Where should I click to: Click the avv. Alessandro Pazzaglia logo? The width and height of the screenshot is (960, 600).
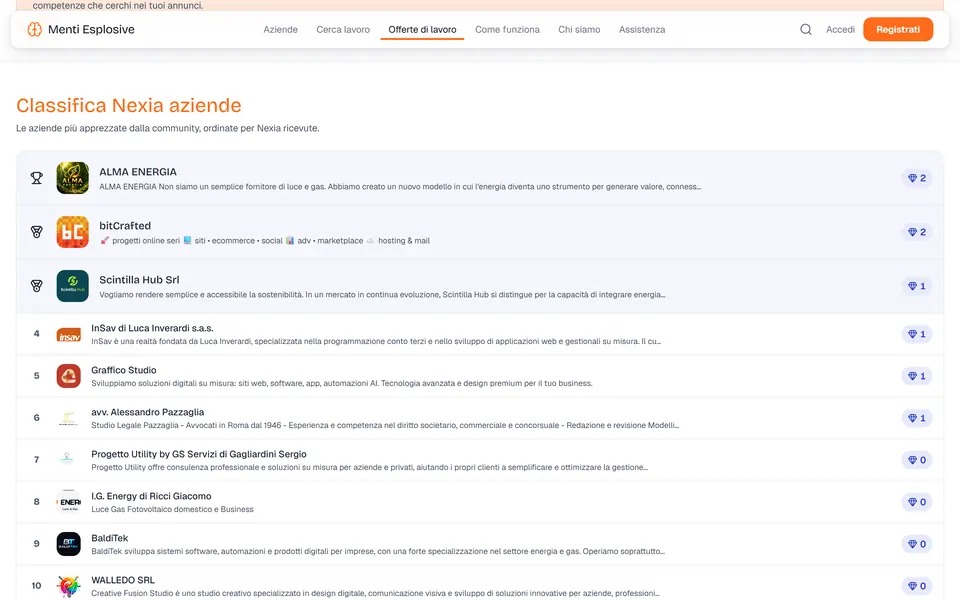coord(69,418)
